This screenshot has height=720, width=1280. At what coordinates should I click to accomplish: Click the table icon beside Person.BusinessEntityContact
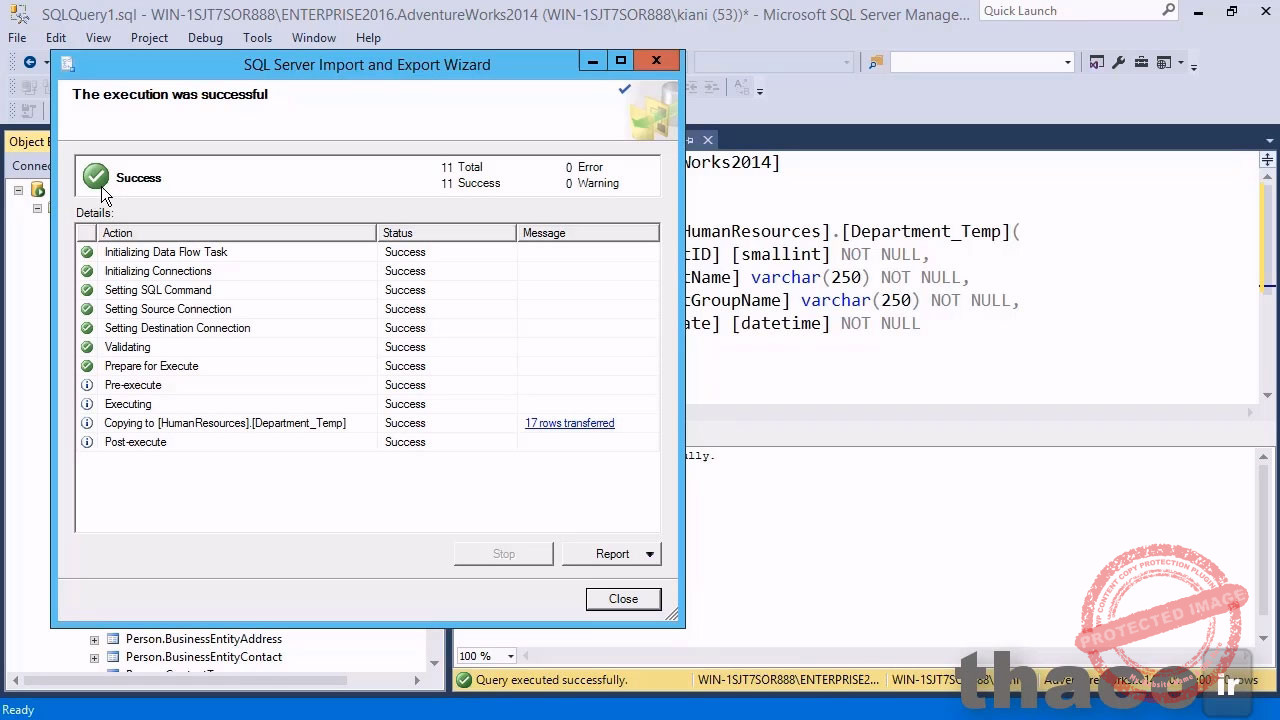tap(113, 657)
